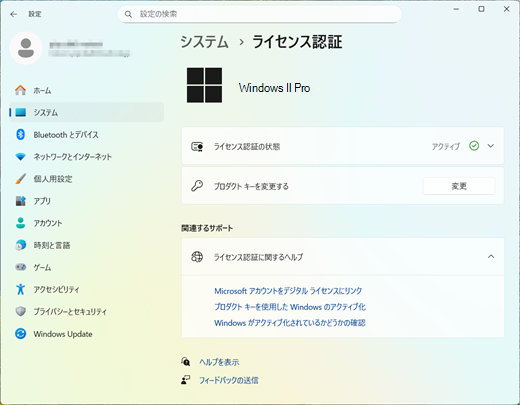Image resolution: width=520 pixels, height=405 pixels.
Task: Open ホーム in the sidebar
Action: pos(87,90)
